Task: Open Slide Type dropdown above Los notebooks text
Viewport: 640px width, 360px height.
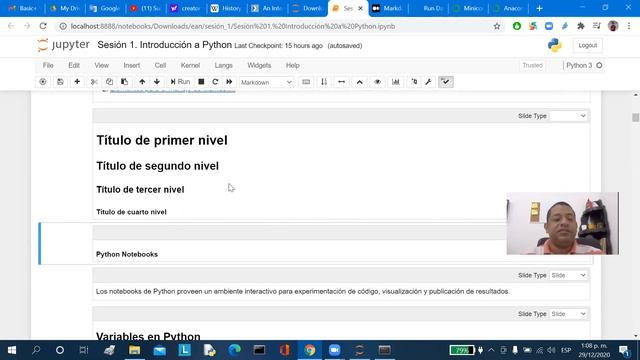Action: point(568,276)
